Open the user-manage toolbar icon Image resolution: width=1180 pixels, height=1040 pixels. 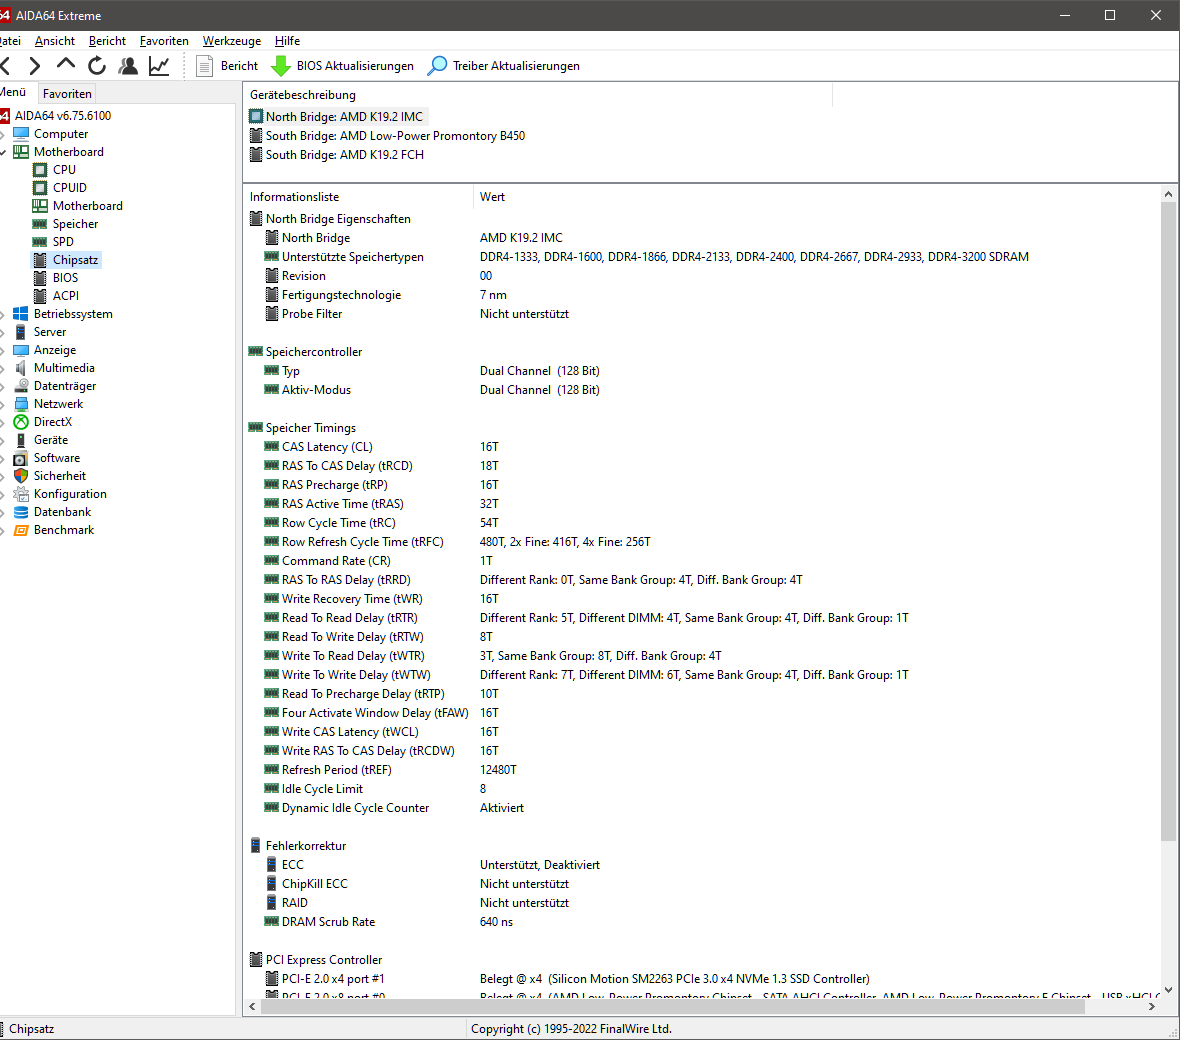128,66
